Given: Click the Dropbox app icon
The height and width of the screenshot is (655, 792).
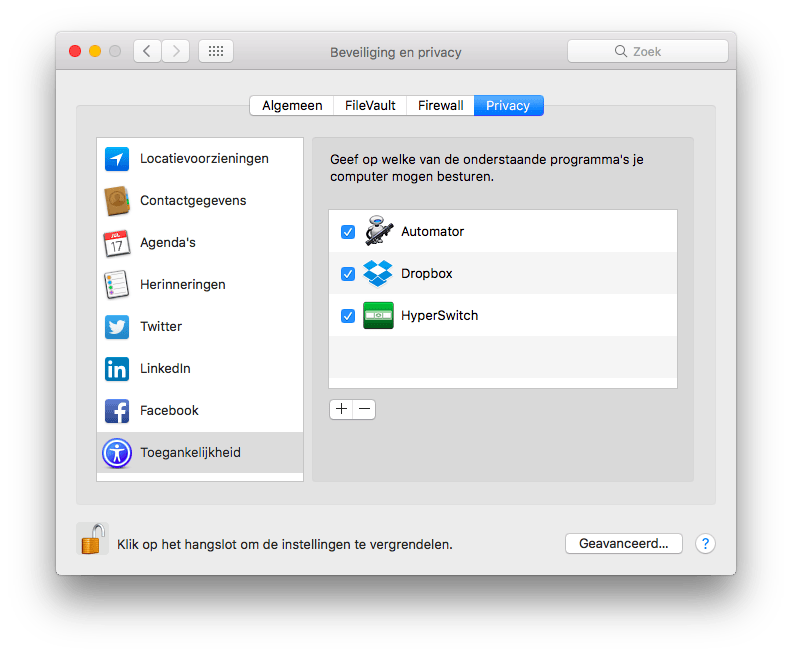Looking at the screenshot, I should click(x=378, y=273).
